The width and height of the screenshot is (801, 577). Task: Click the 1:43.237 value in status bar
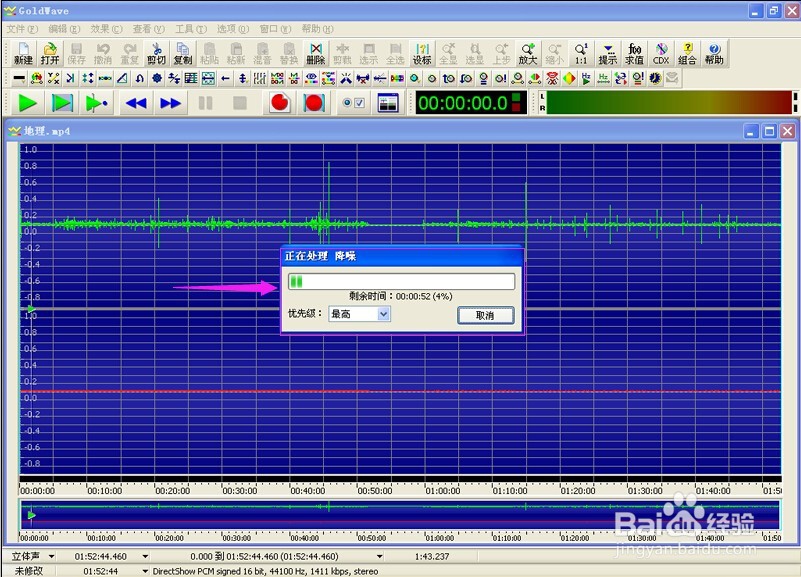coord(432,557)
